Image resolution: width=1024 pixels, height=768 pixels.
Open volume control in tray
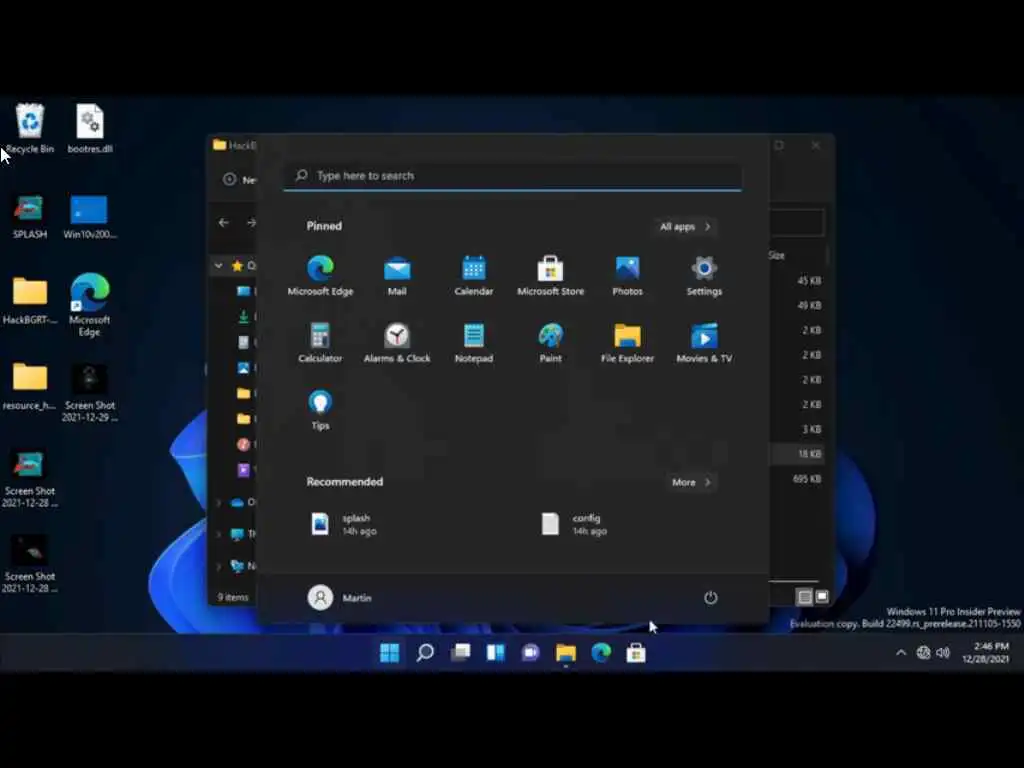[x=943, y=652]
